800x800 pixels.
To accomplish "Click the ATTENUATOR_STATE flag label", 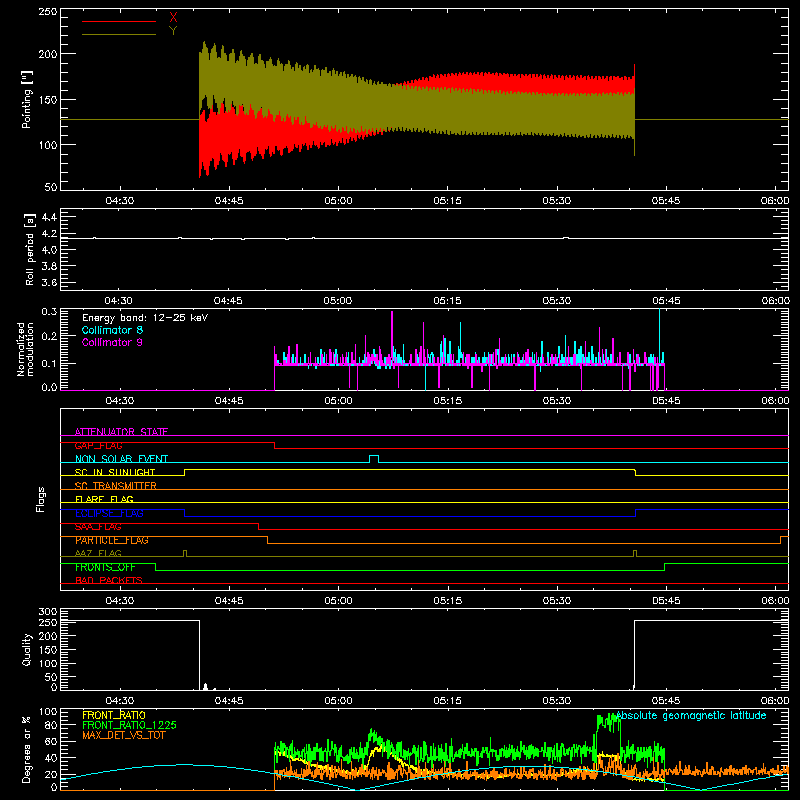I will (x=121, y=432).
